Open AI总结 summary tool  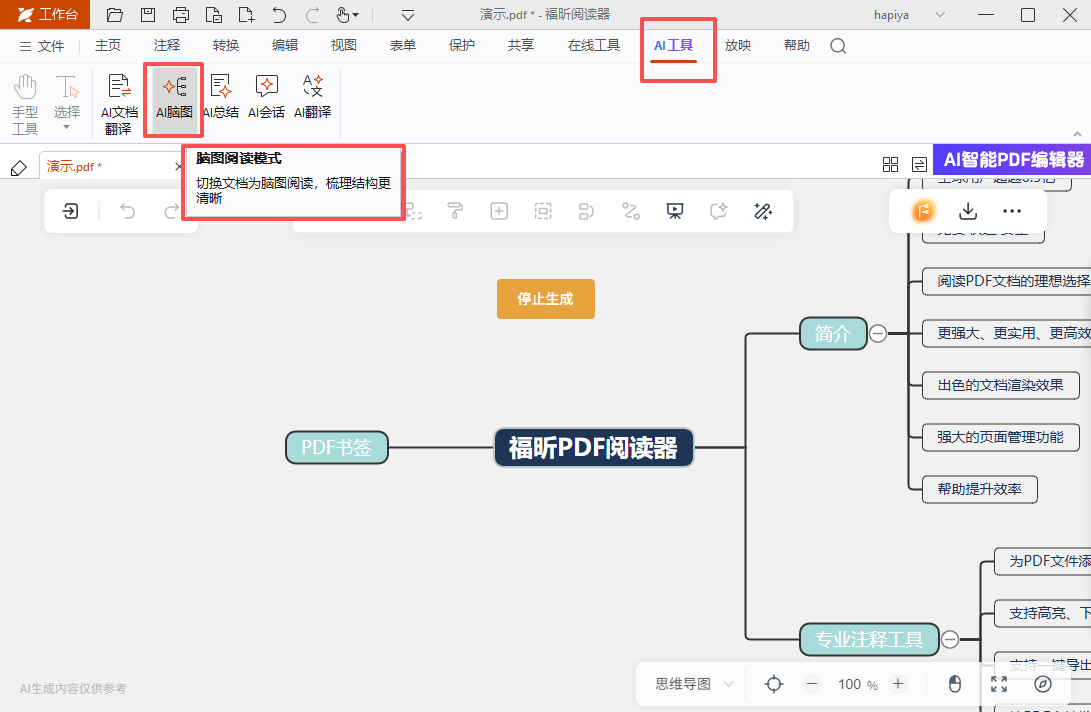[221, 97]
